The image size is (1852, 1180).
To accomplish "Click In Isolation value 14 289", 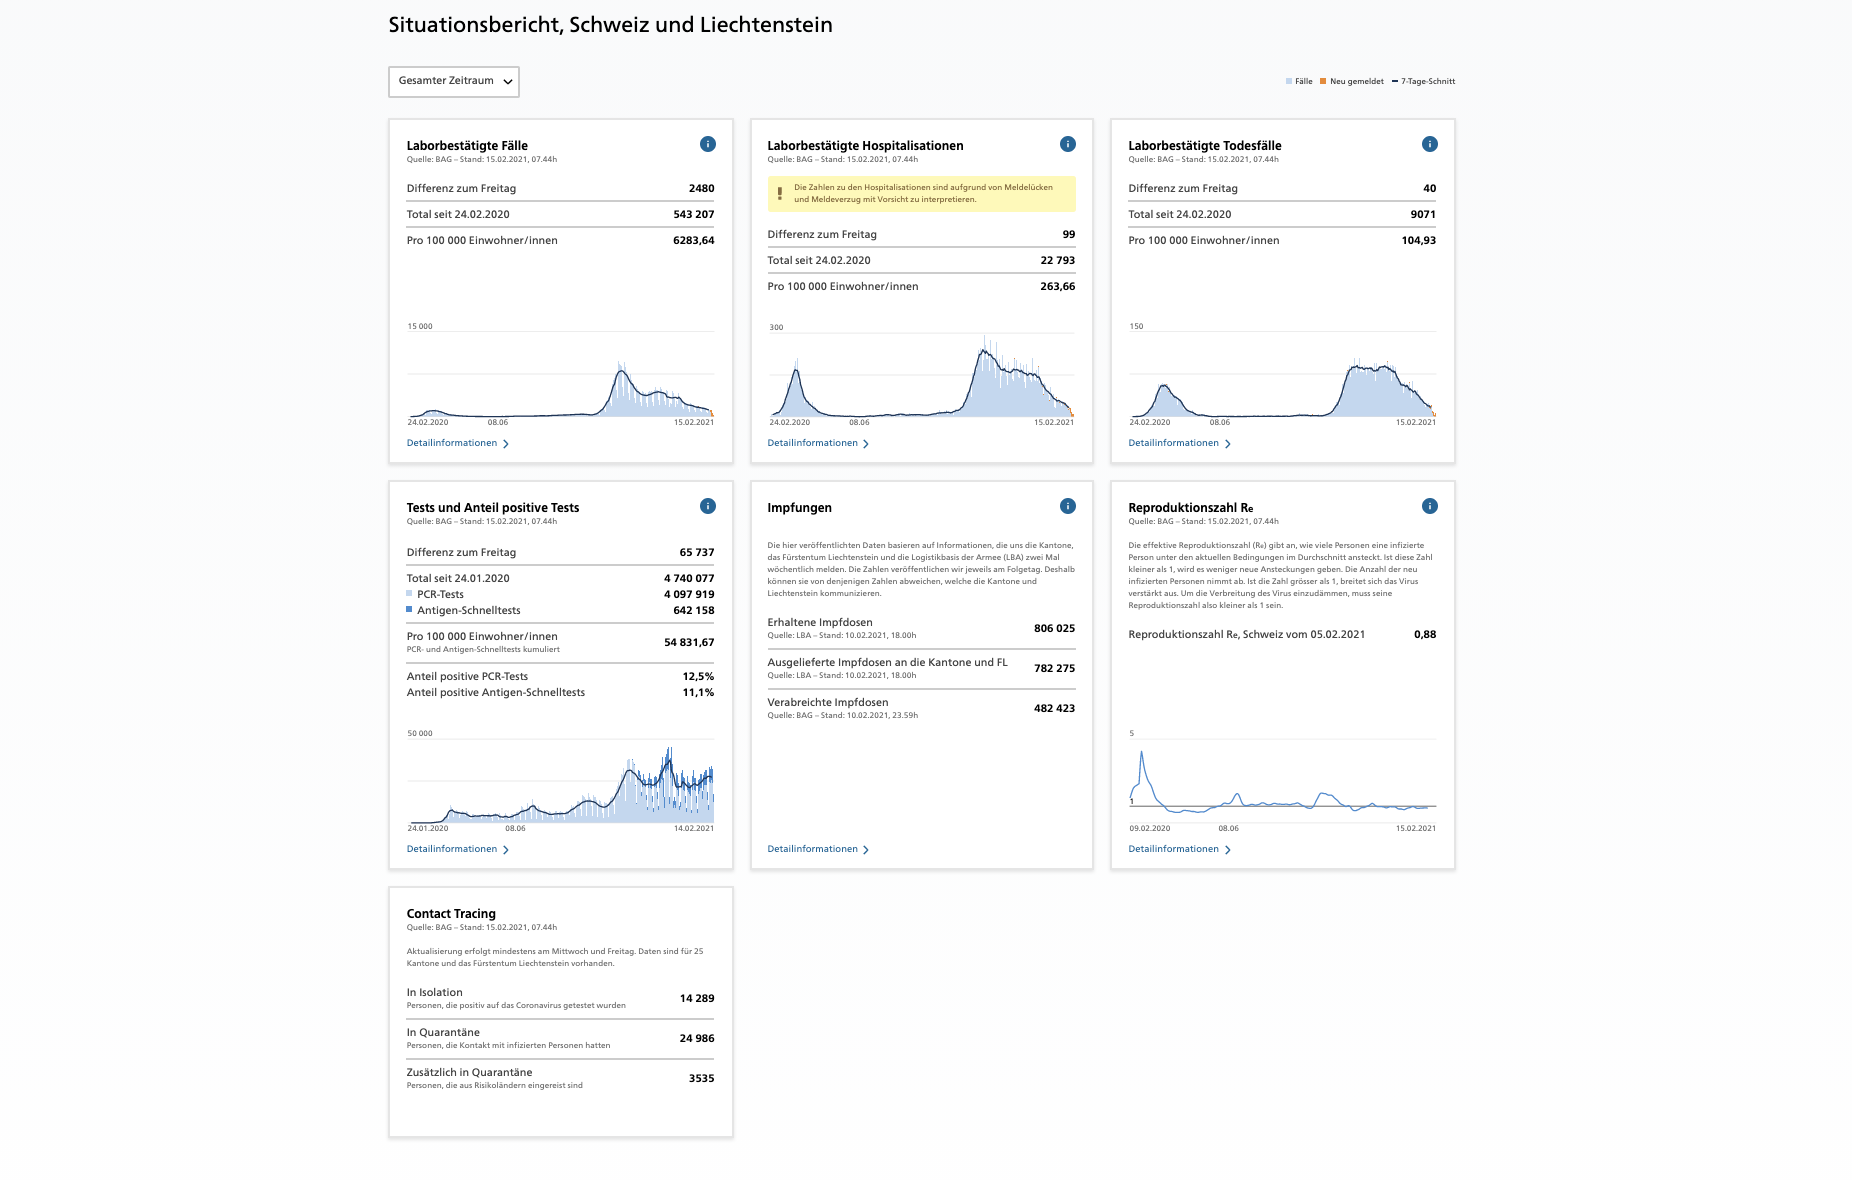I will click(697, 998).
